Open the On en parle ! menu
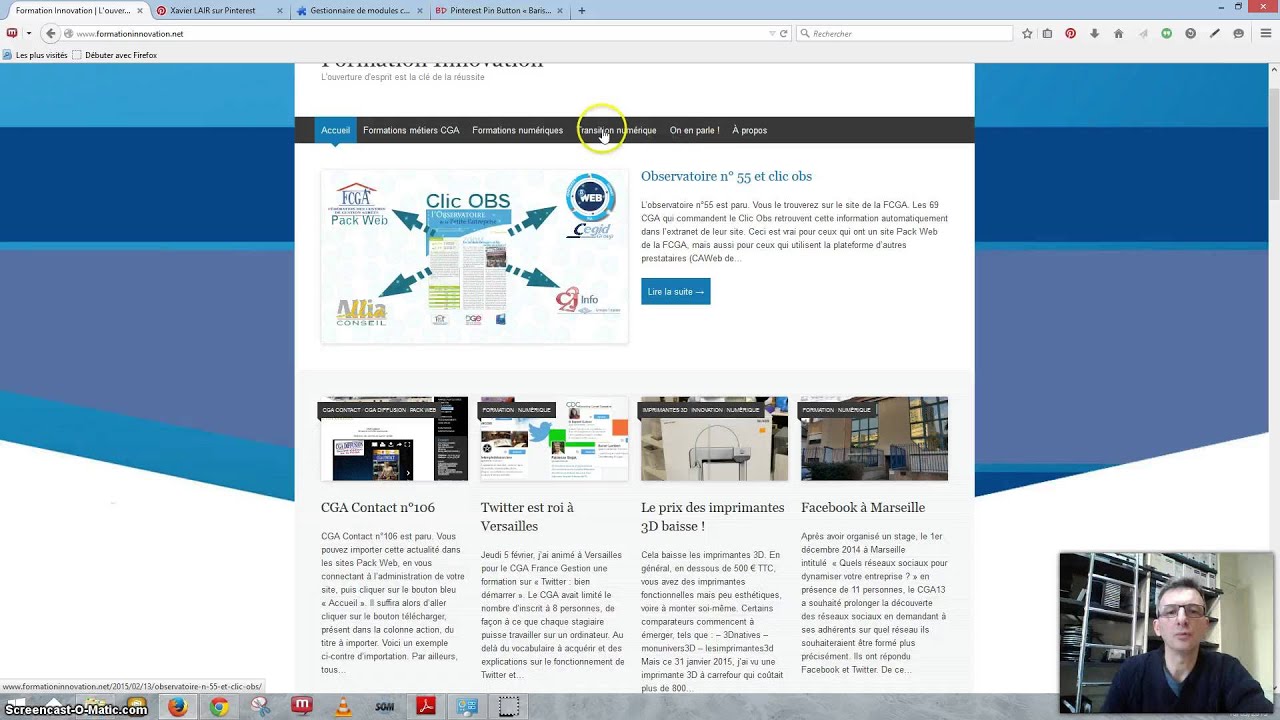The image size is (1280, 720). pyautogui.click(x=694, y=130)
